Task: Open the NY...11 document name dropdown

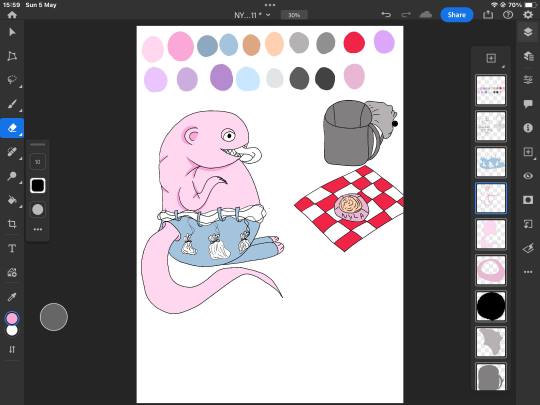Action: click(x=252, y=15)
